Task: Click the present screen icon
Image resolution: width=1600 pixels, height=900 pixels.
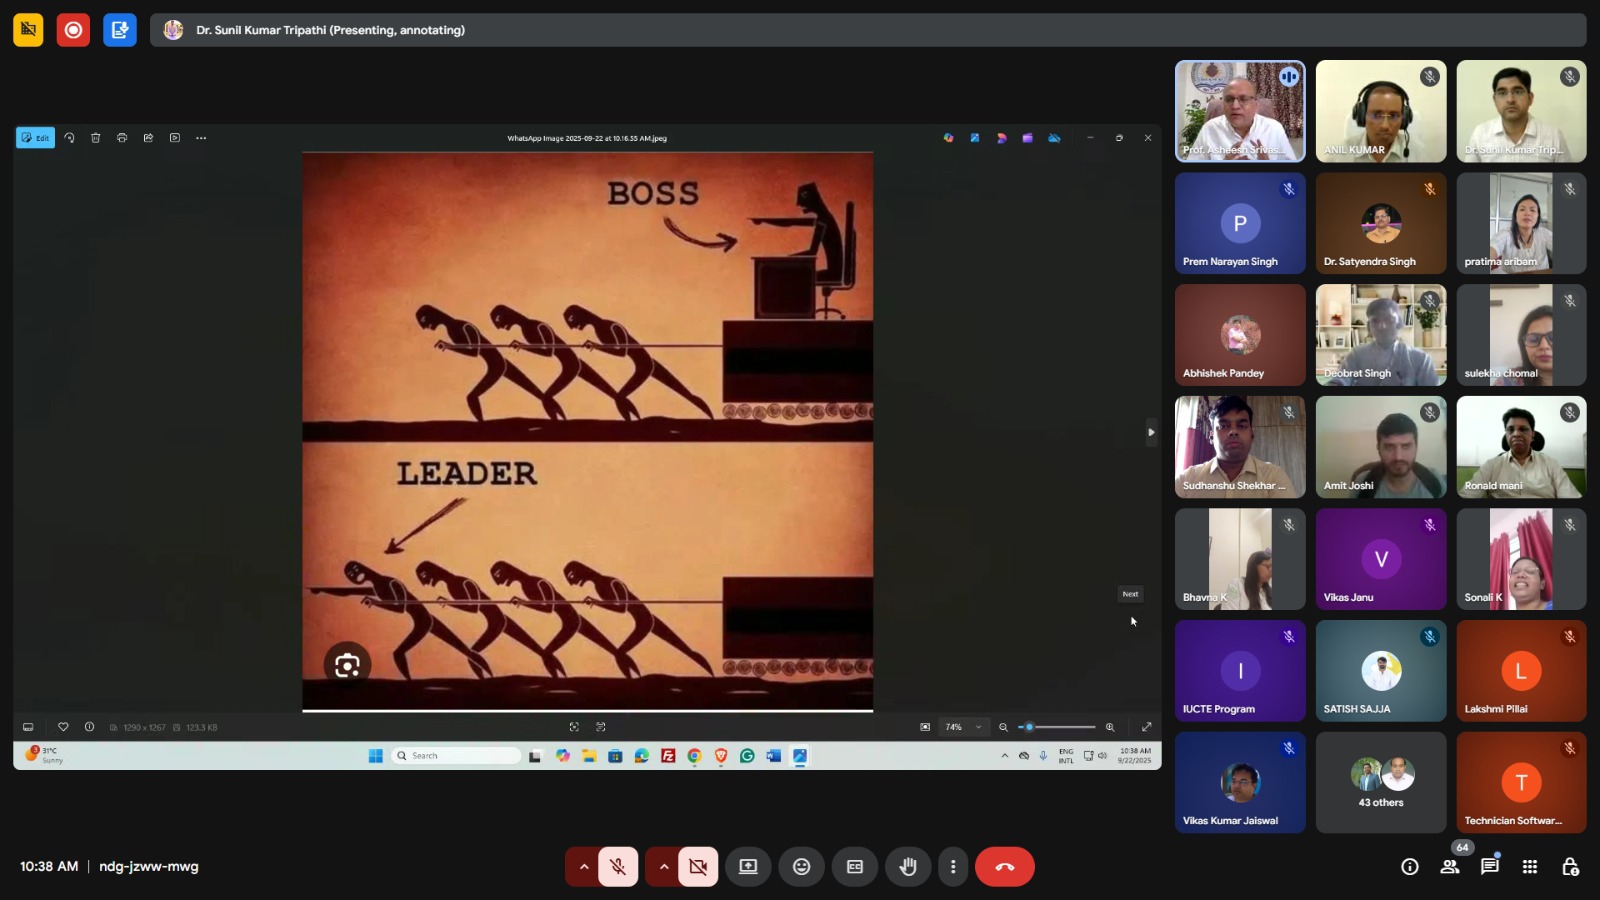Action: (748, 867)
